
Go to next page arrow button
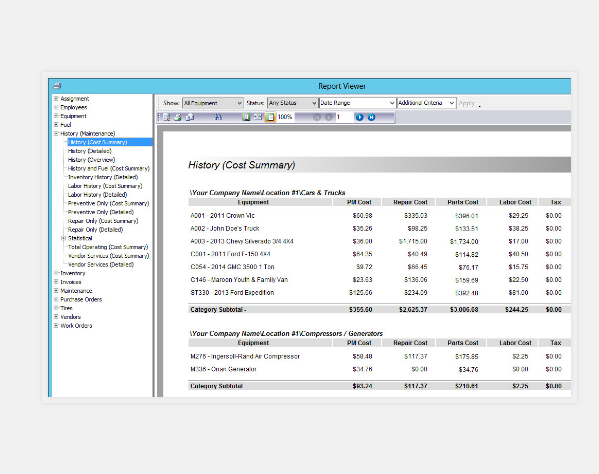click(359, 117)
